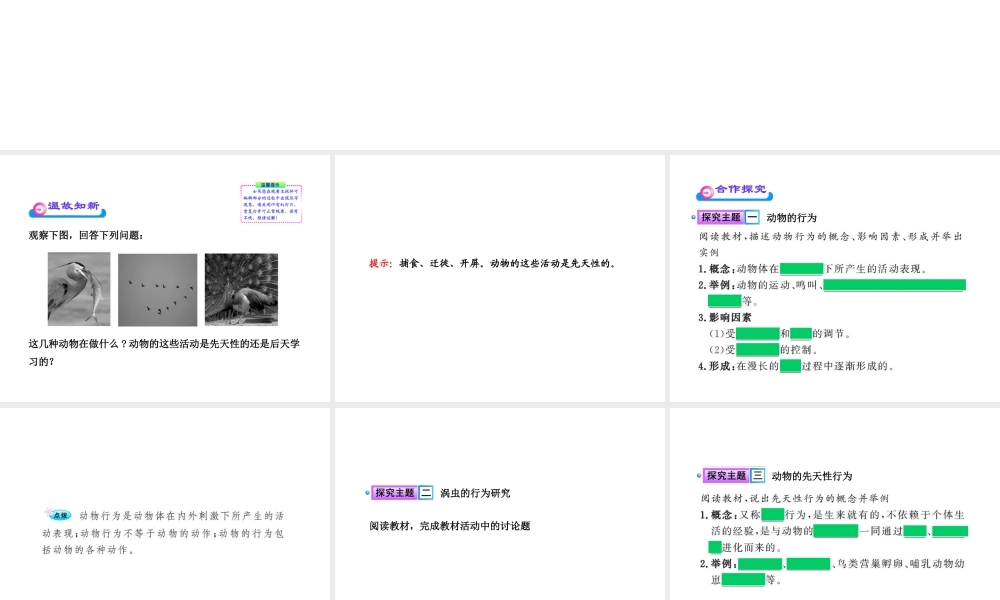The width and height of the screenshot is (1000, 600).
Task: Click the heading 动物的行为
Action: tap(791, 217)
